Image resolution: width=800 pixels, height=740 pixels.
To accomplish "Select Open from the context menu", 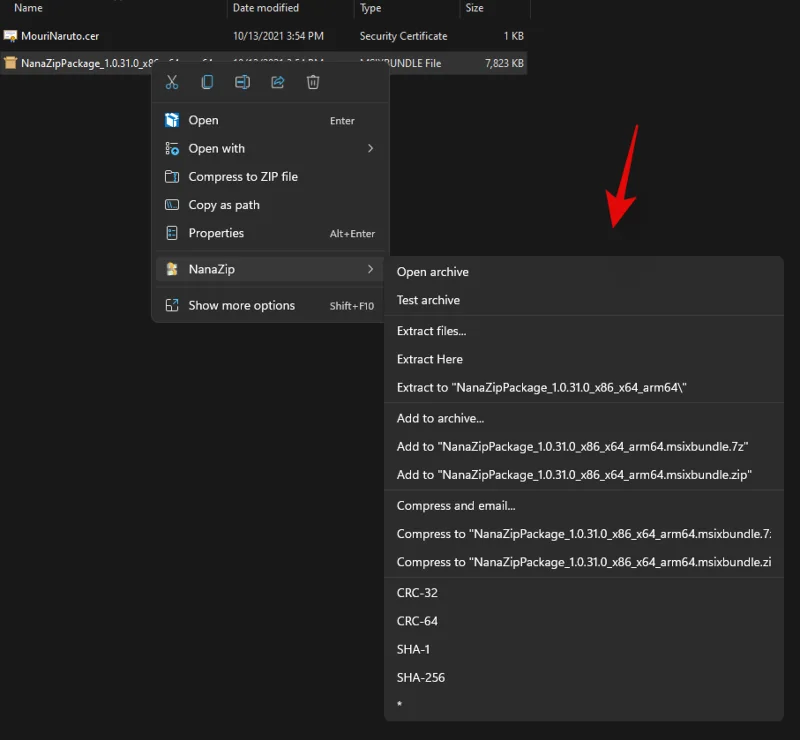I will [203, 119].
